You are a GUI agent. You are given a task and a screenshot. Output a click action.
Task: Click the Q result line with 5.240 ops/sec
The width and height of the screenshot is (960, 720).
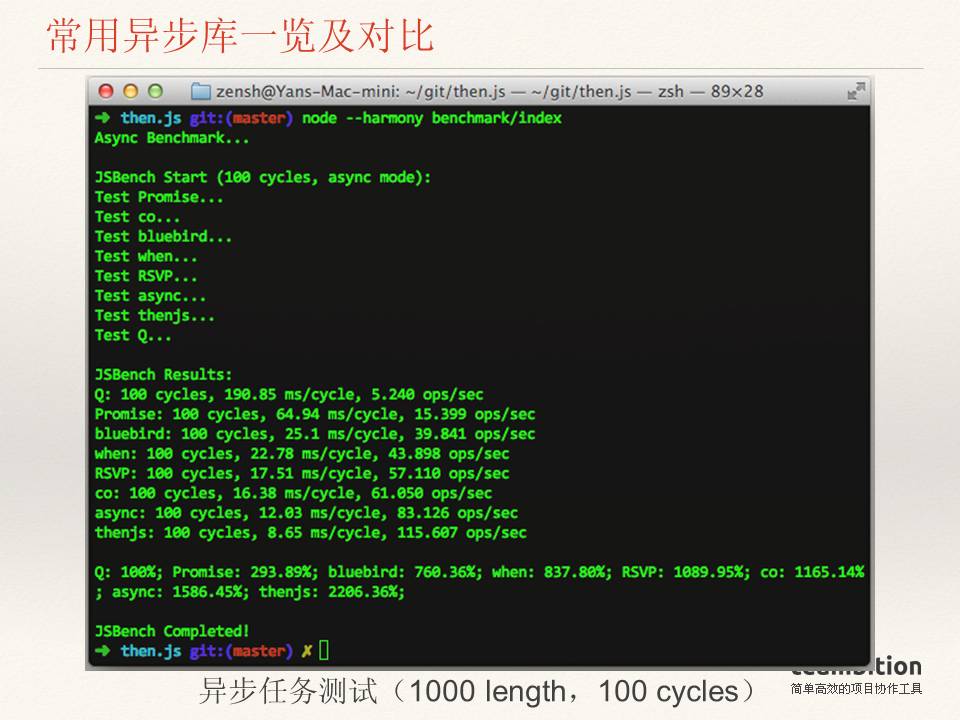[289, 395]
